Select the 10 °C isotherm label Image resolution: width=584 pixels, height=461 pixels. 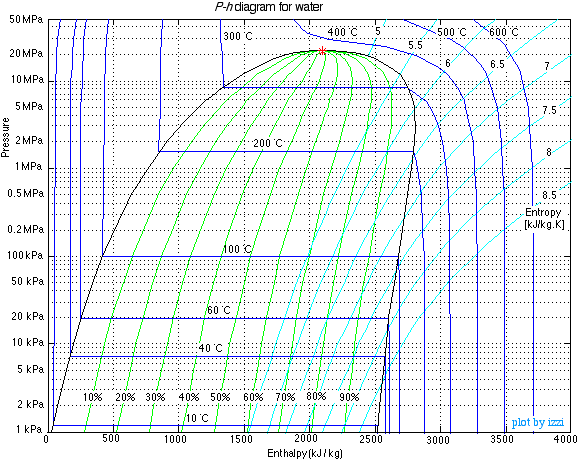197,418
